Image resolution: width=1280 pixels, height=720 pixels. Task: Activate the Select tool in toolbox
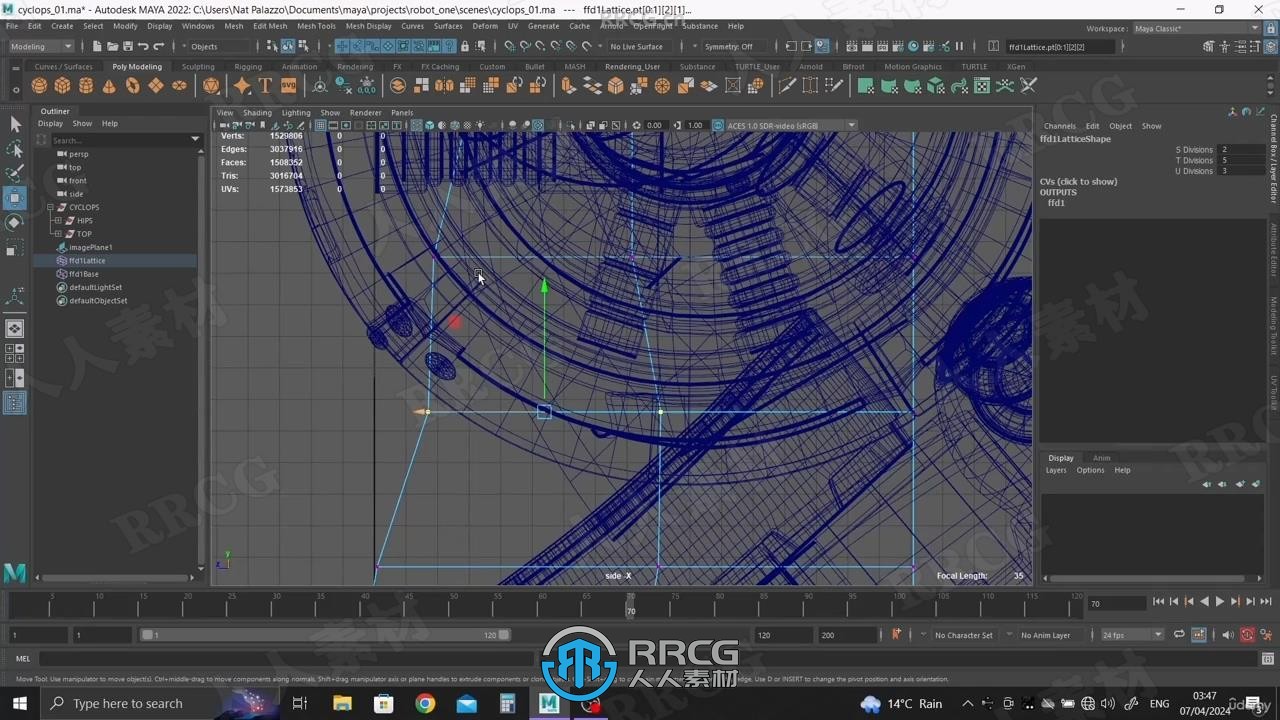point(15,124)
